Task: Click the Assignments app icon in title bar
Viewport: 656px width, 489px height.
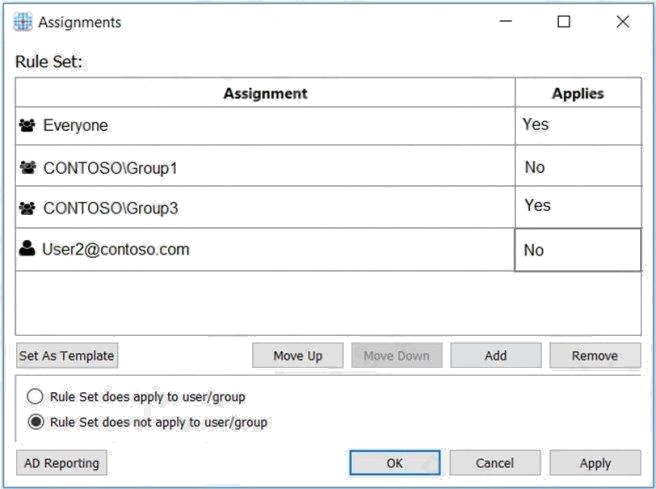Action: pos(23,22)
